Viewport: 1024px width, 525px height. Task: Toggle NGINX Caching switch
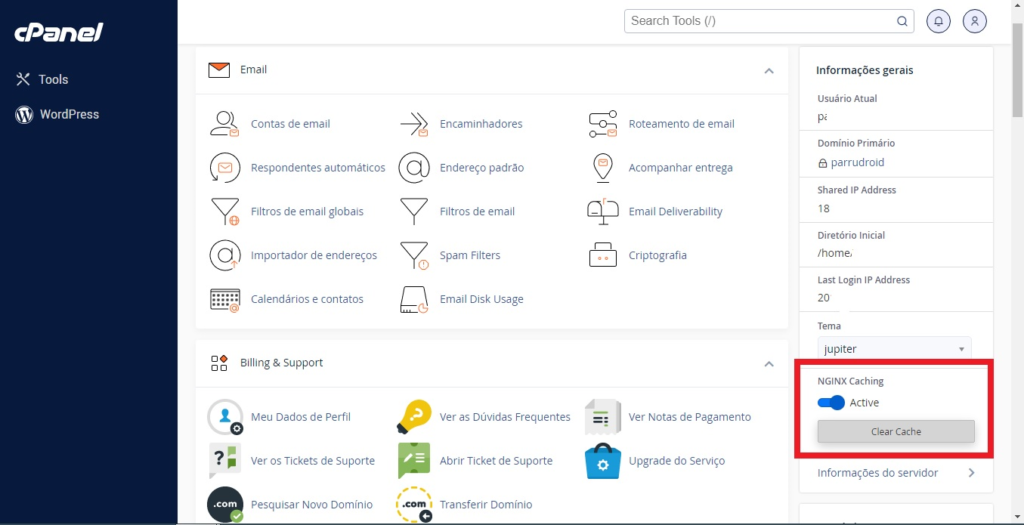[x=831, y=402]
